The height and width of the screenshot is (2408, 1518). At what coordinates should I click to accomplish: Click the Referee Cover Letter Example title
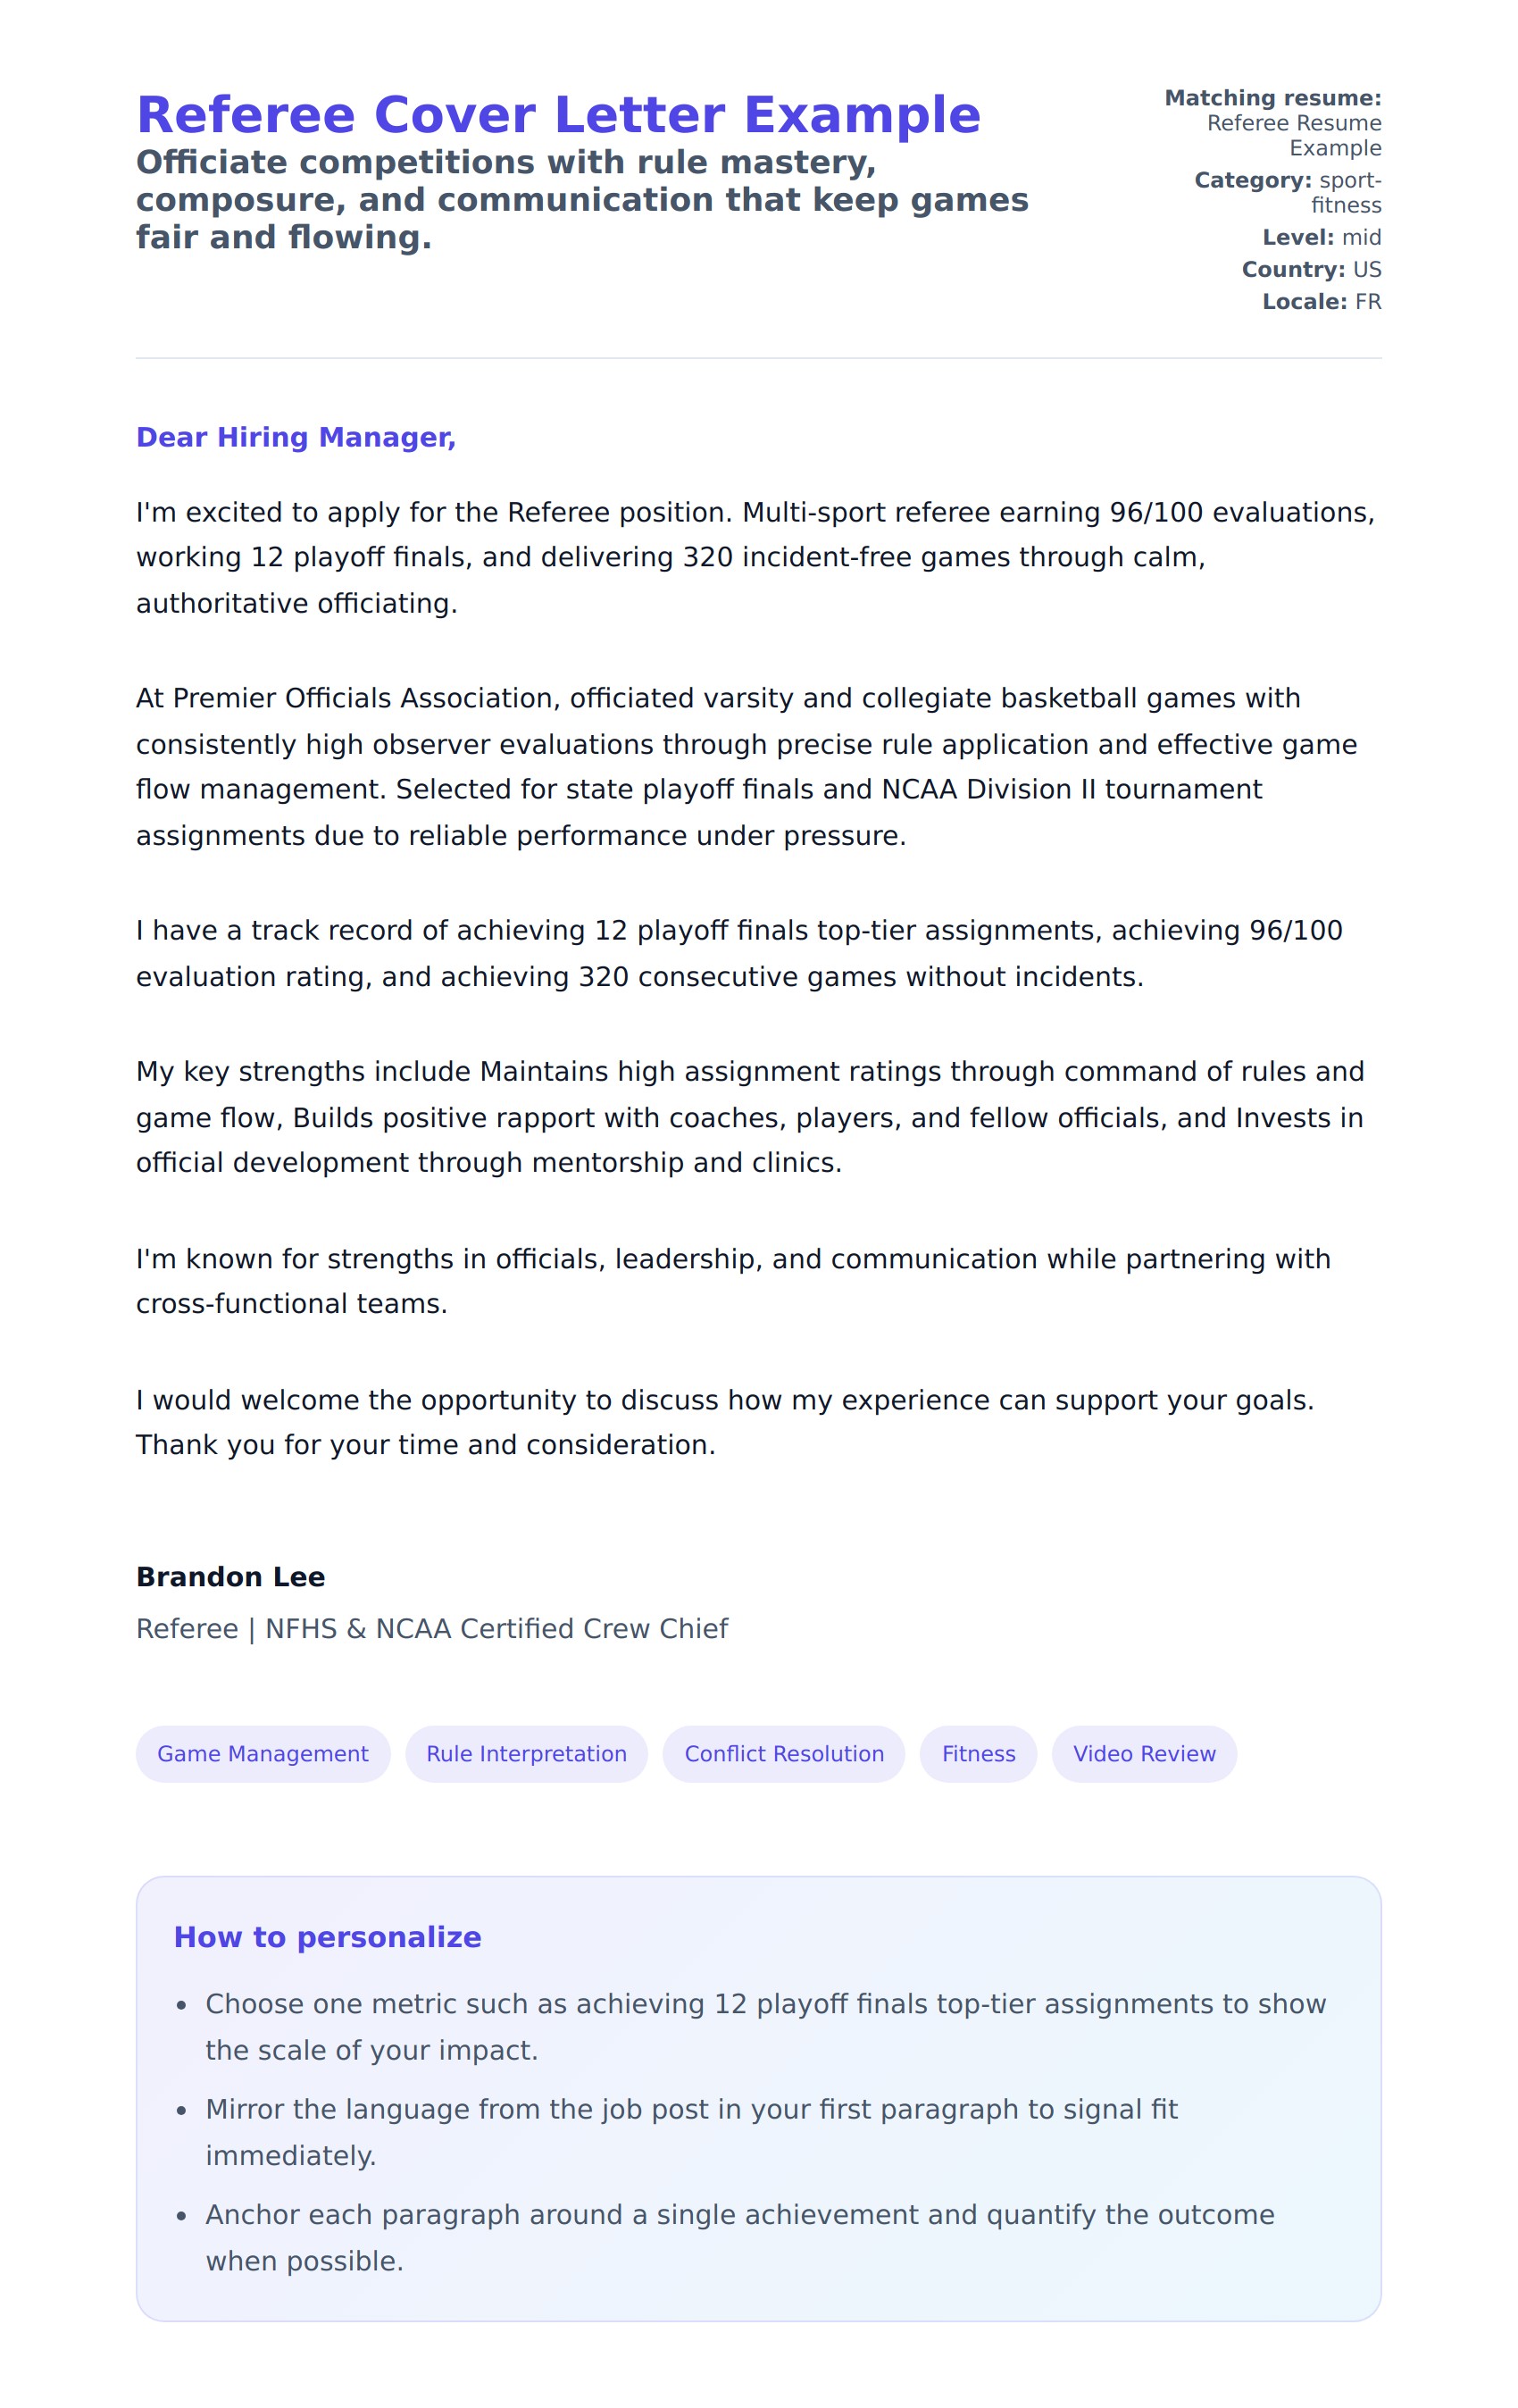point(558,115)
